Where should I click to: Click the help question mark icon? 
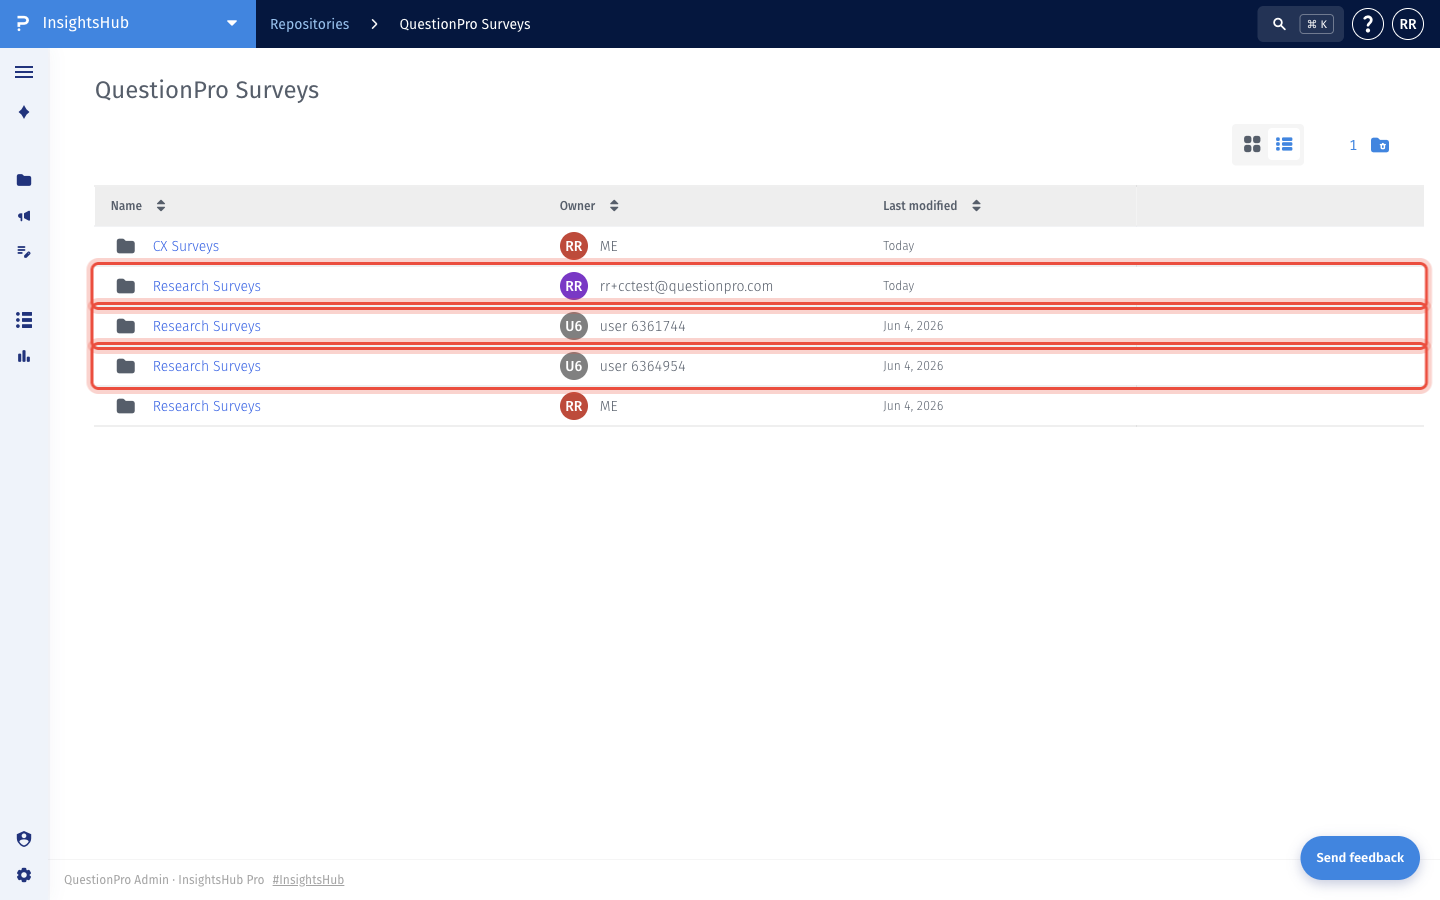click(x=1367, y=24)
